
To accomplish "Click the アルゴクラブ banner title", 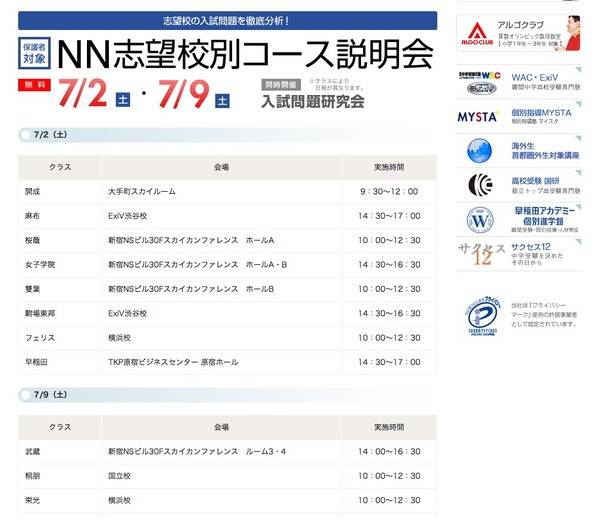I will point(520,25).
